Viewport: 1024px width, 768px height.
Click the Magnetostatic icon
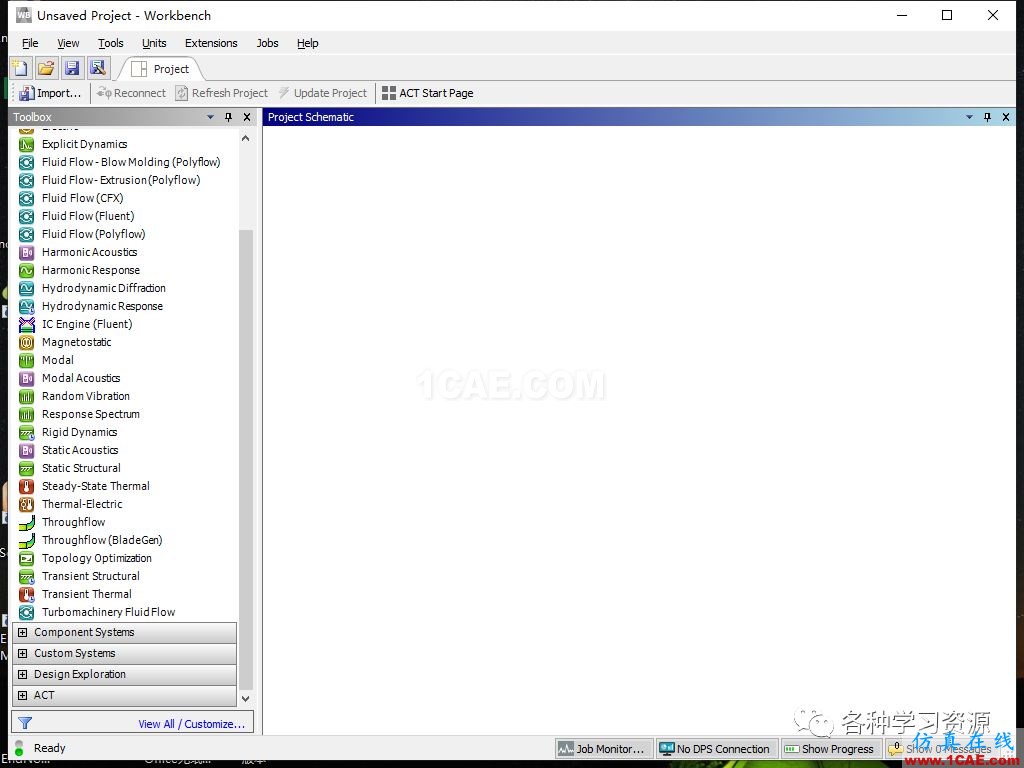[26, 342]
